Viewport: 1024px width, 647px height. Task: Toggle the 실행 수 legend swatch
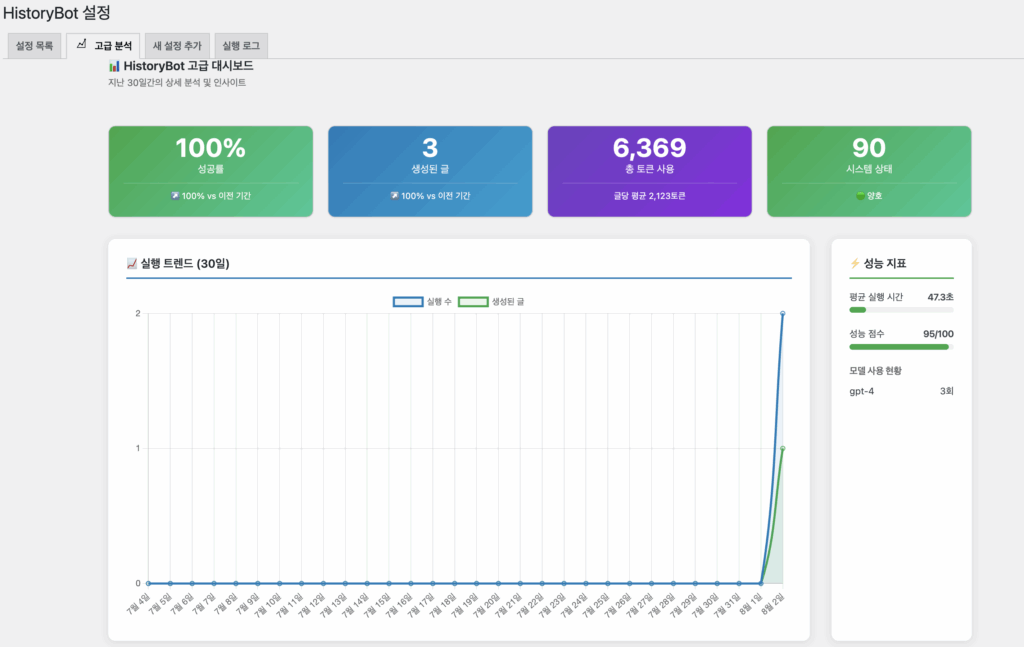click(x=408, y=302)
